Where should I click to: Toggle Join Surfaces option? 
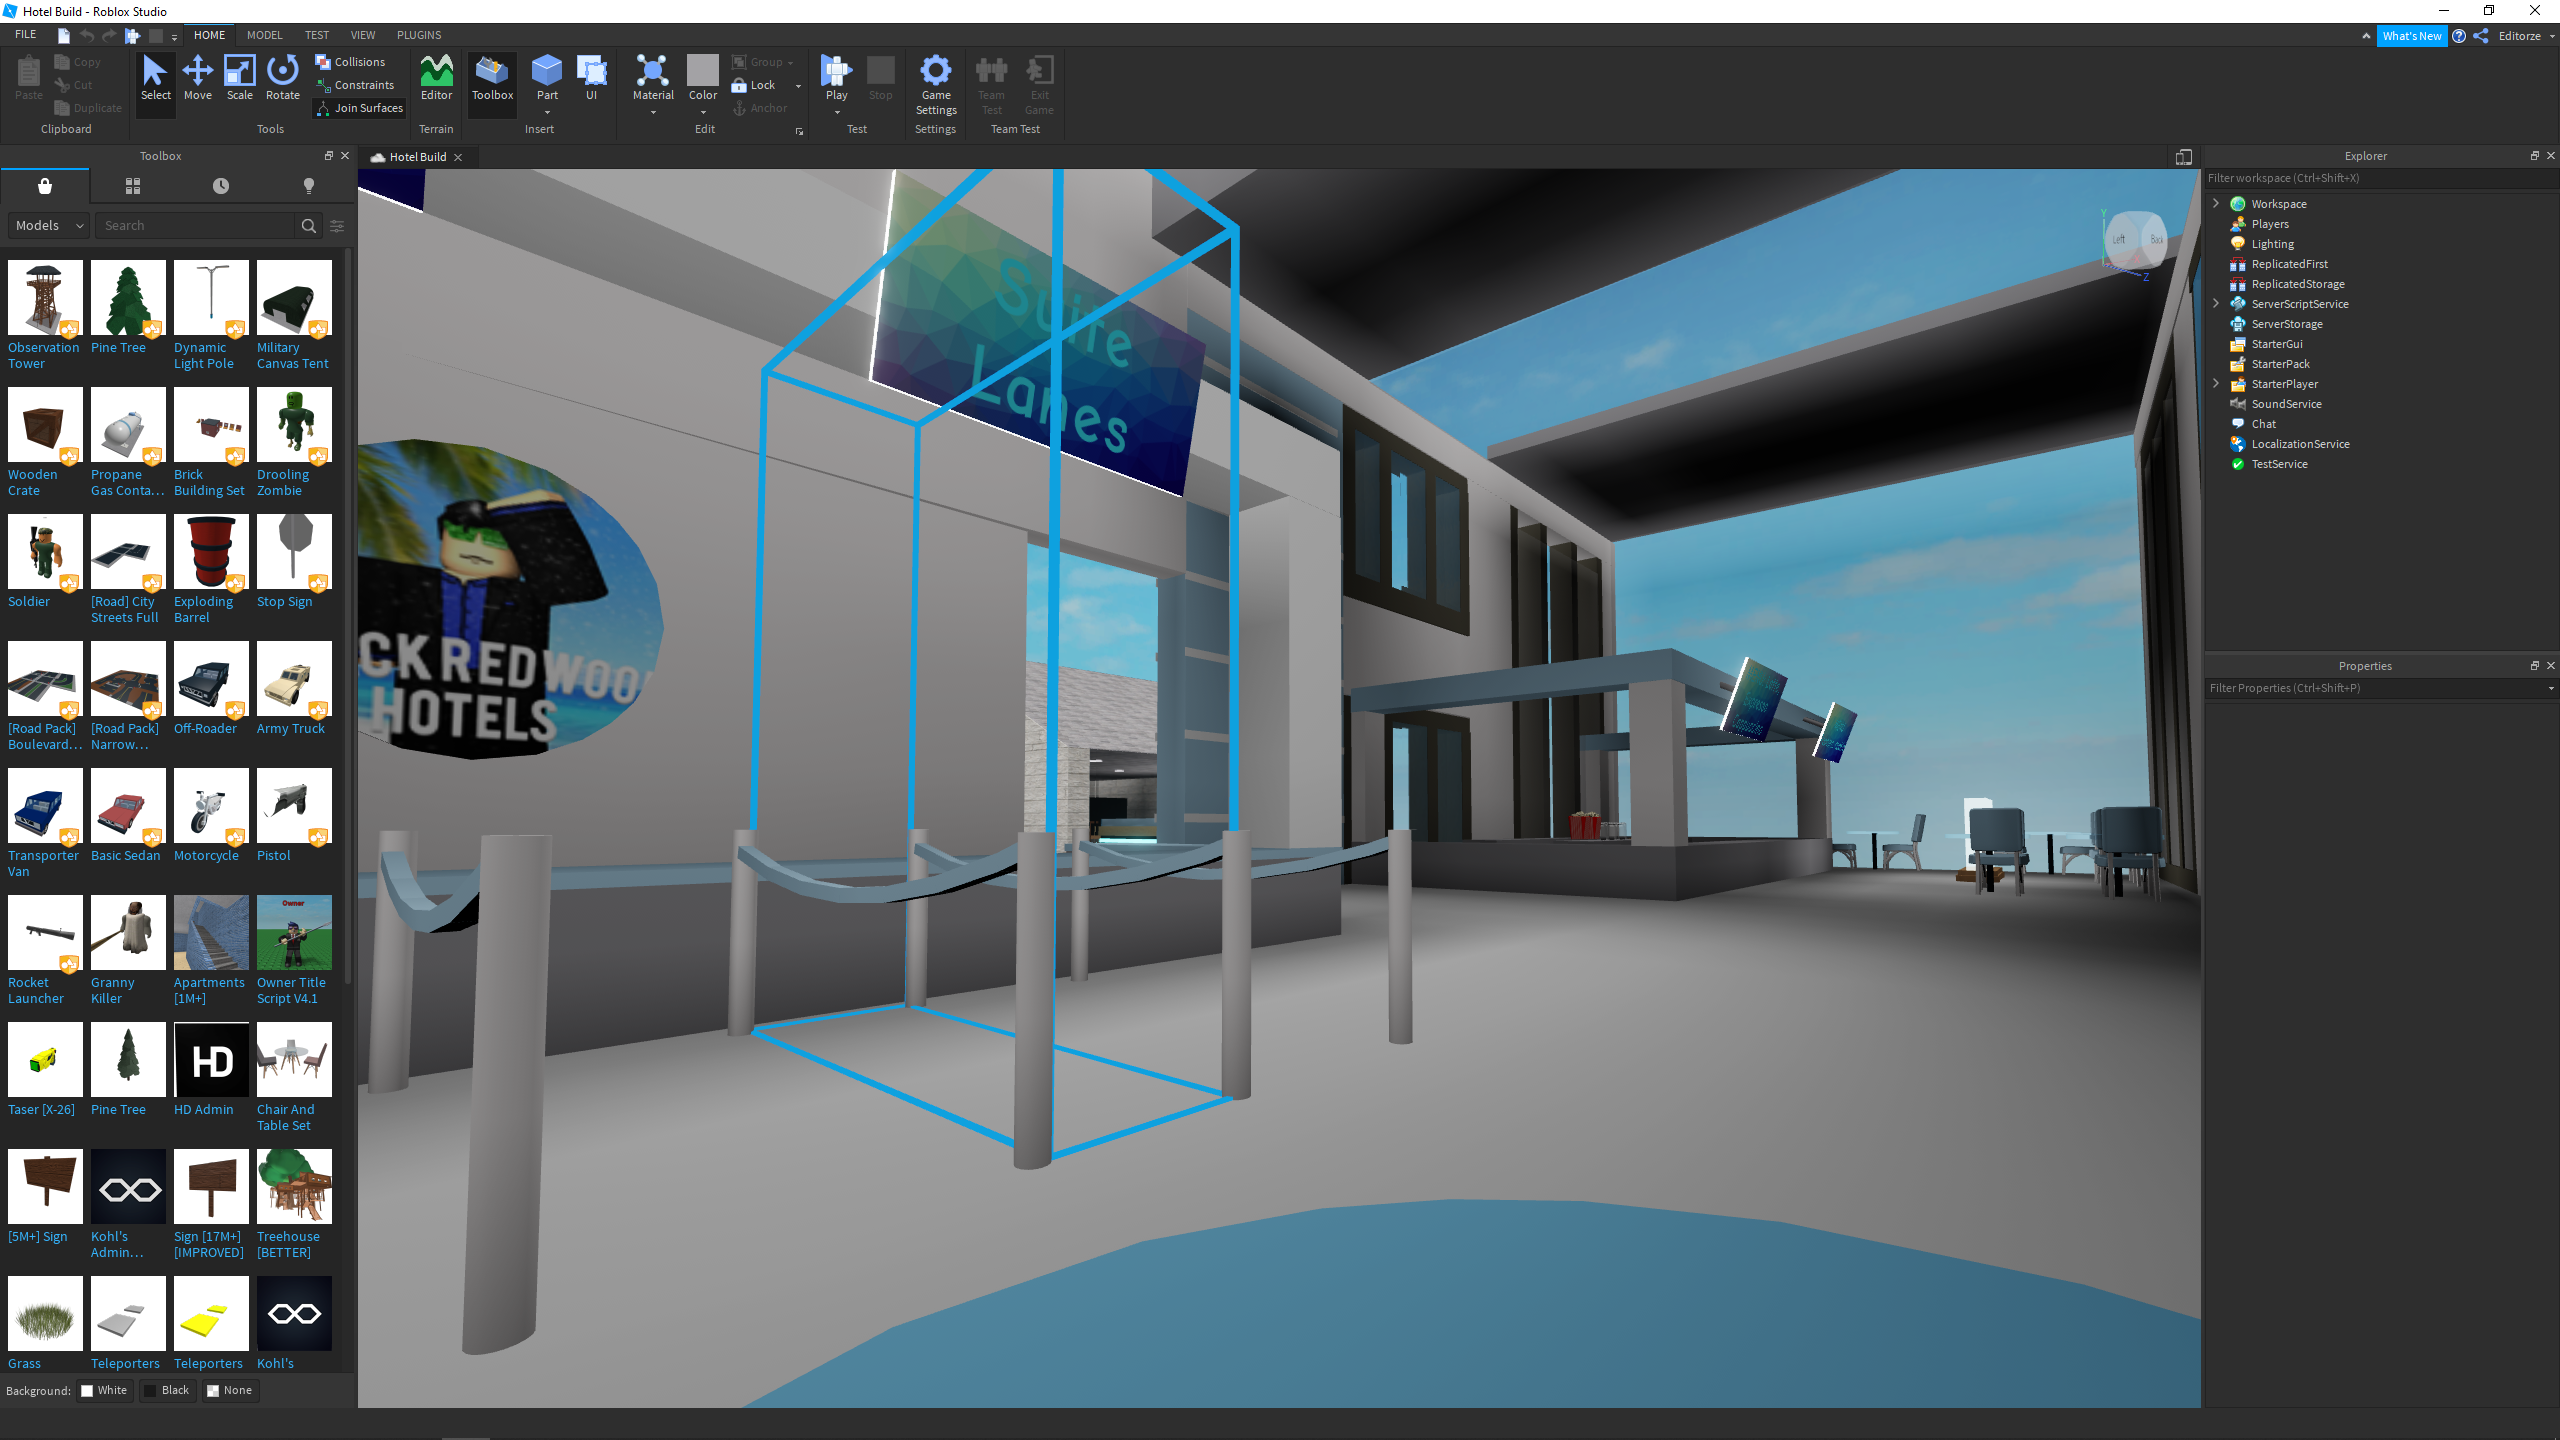pyautogui.click(x=359, y=108)
